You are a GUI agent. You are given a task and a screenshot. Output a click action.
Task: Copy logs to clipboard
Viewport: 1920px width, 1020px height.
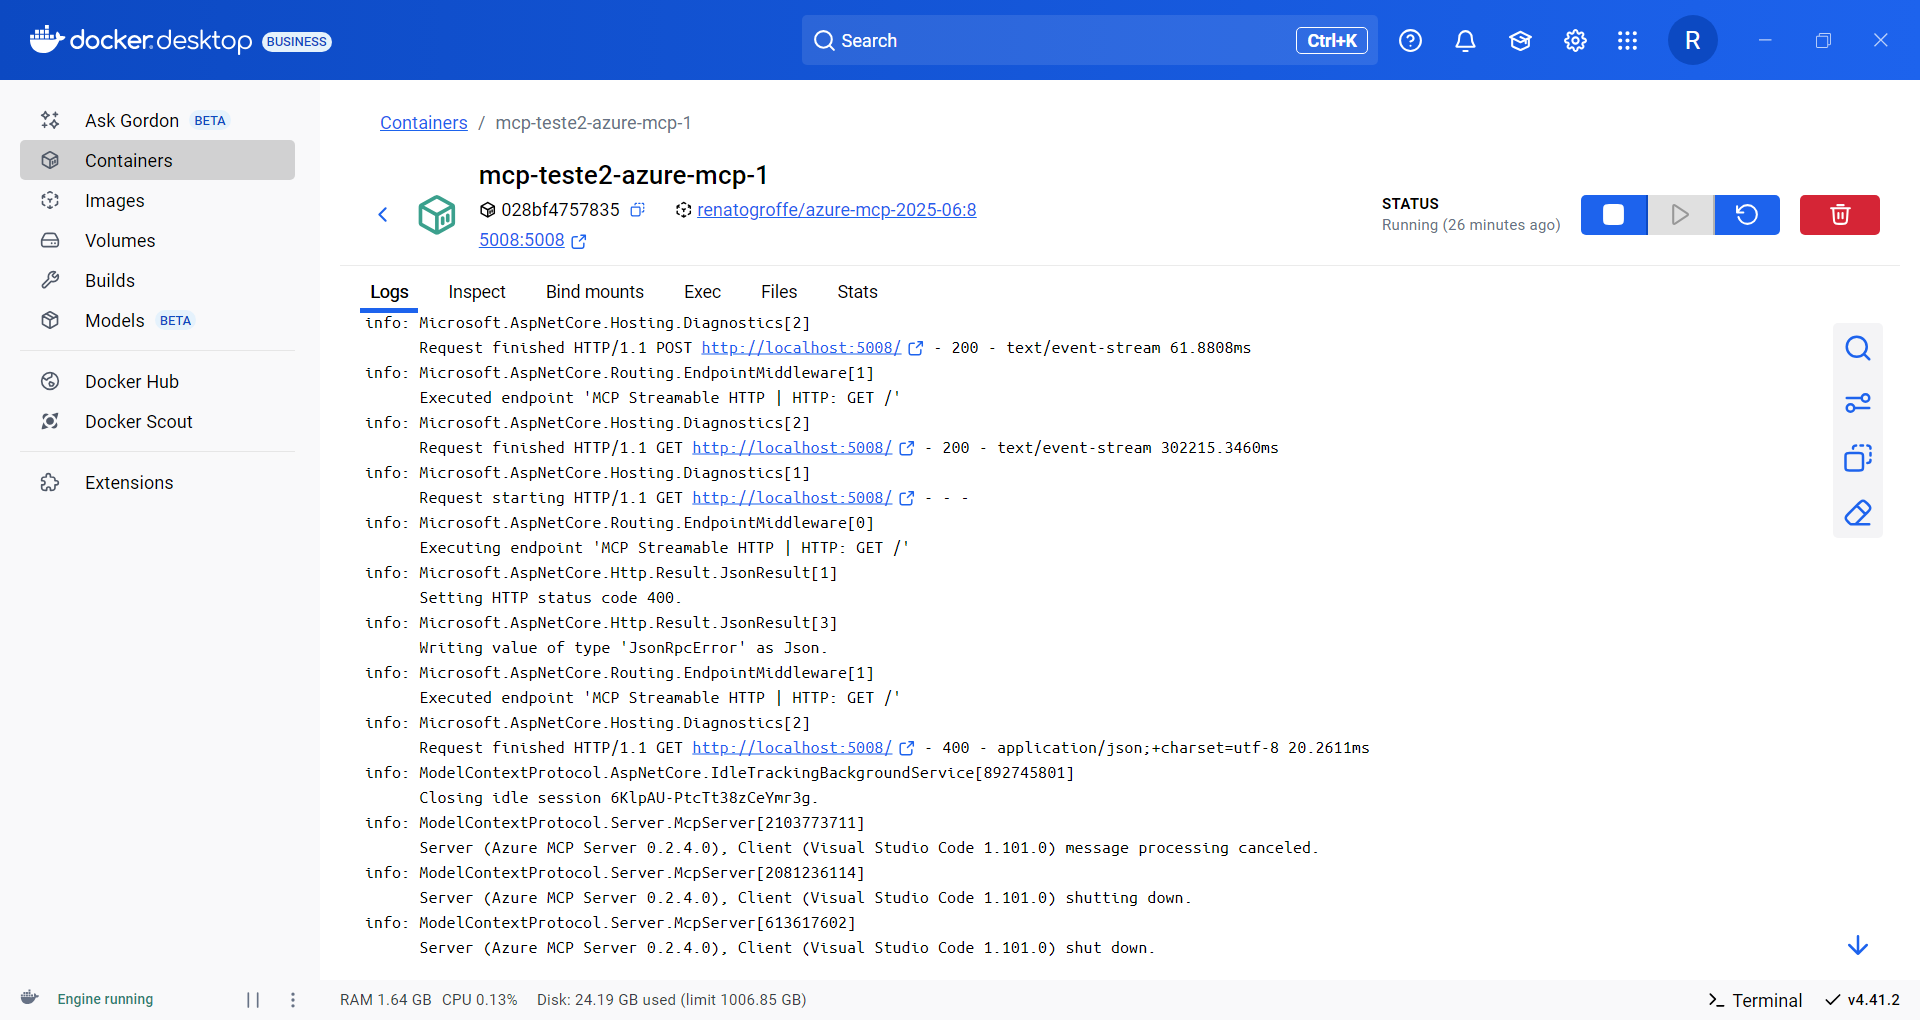1858,458
